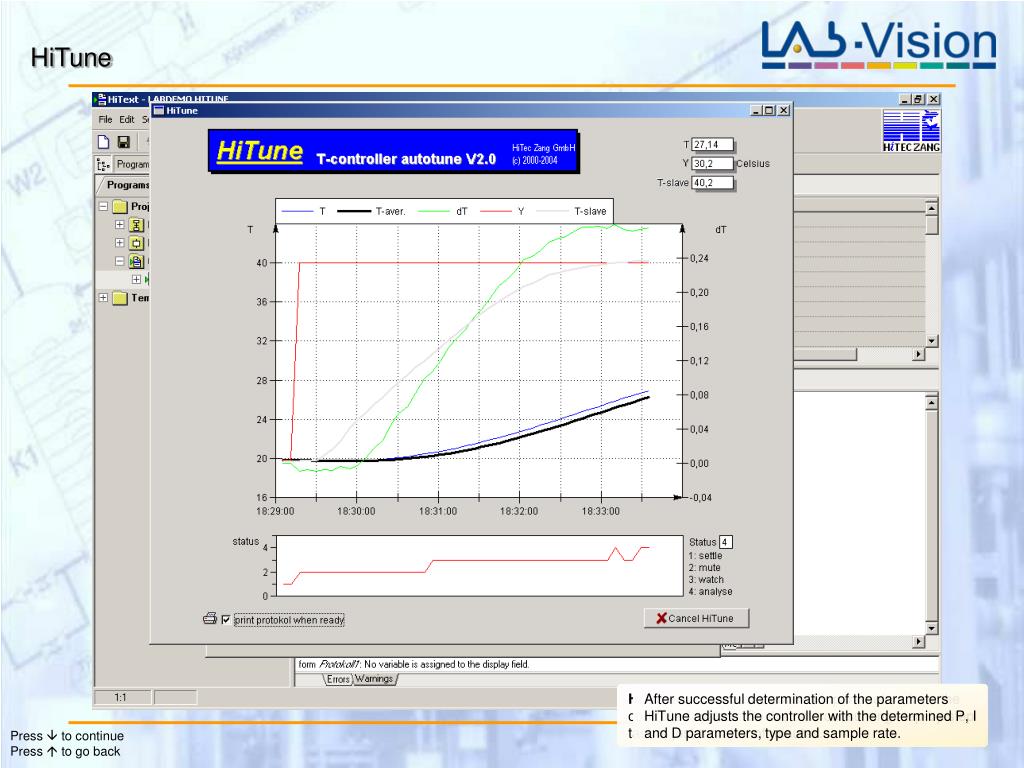Click lower-right panel scrollbar up arrow
1024x768 pixels.
tap(932, 403)
